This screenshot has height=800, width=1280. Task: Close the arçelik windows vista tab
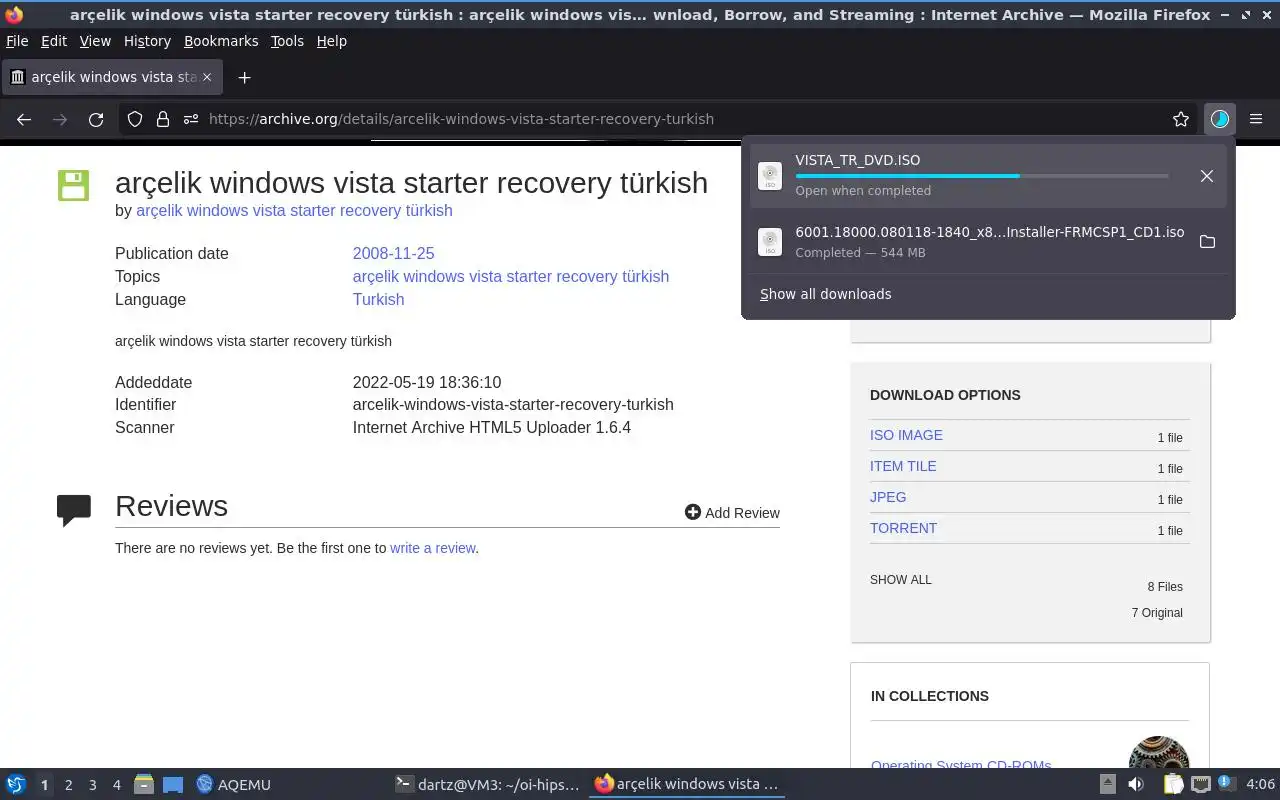tap(207, 77)
